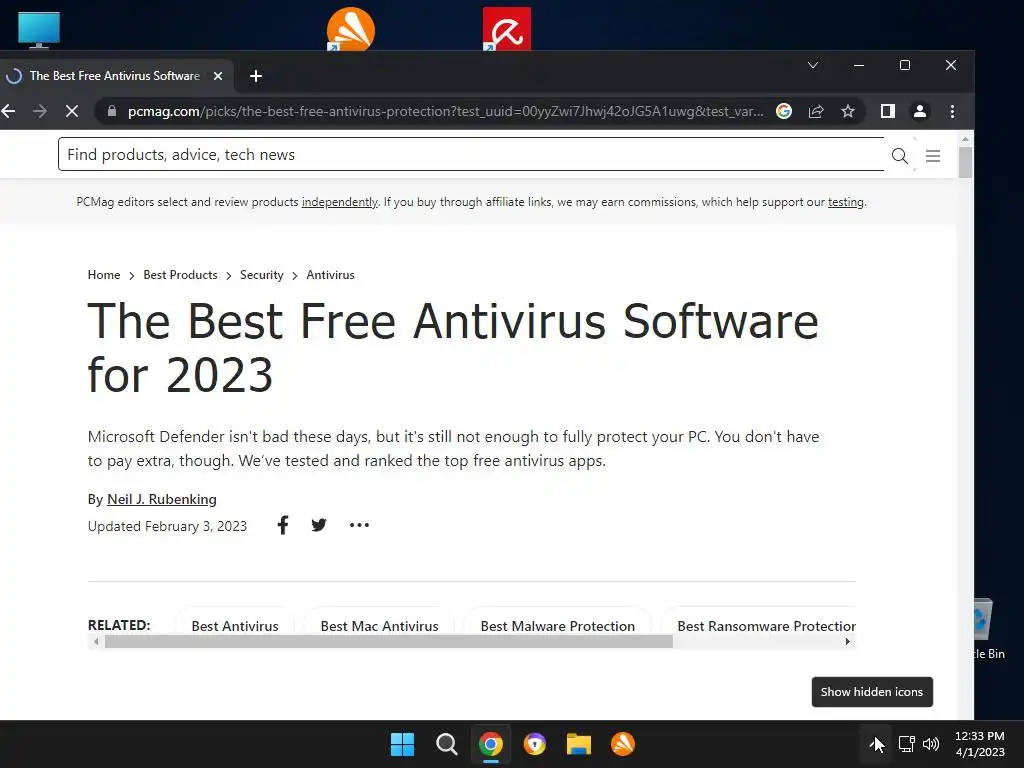Open taskbar Search
1024x768 pixels.
447,744
